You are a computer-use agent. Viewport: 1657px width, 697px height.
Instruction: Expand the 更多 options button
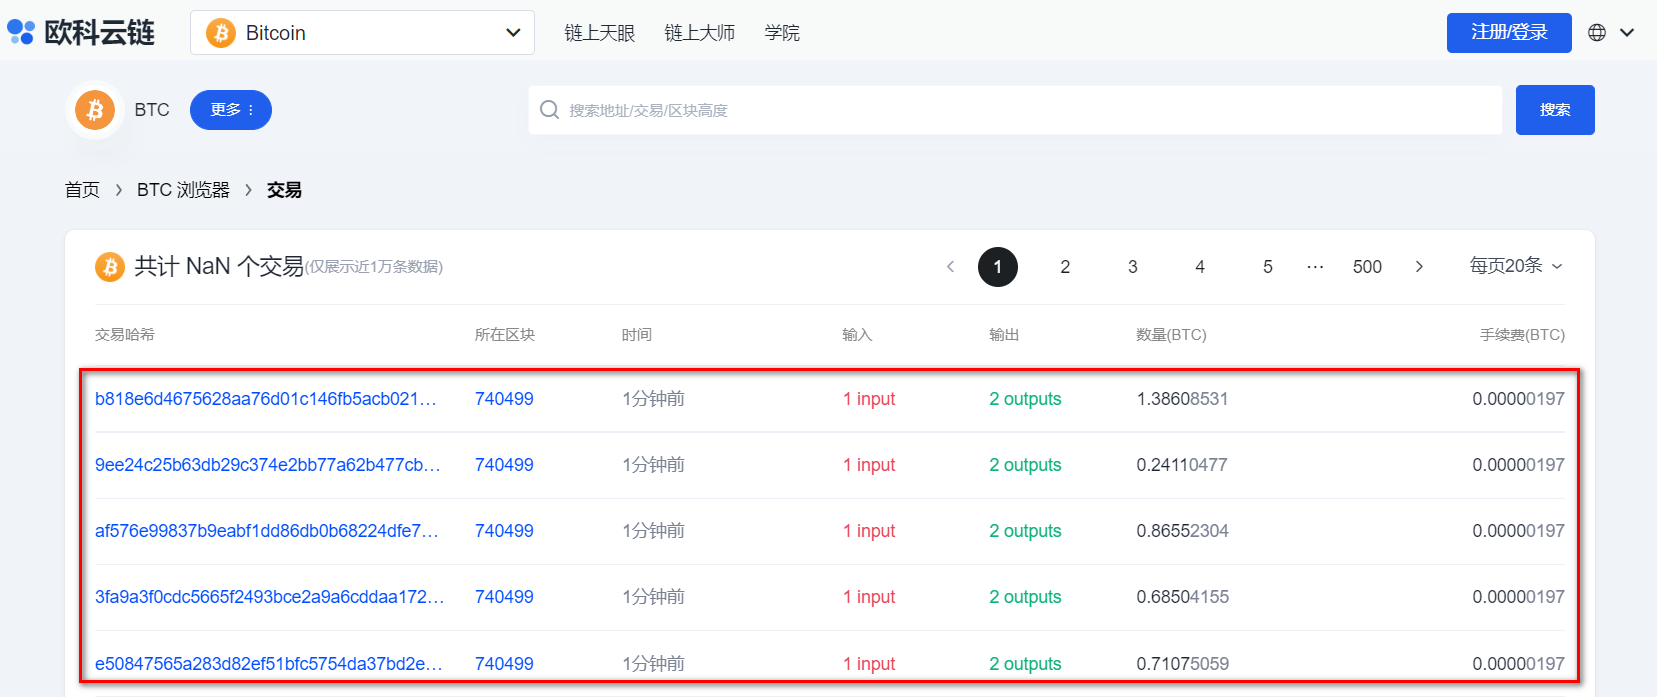(231, 110)
